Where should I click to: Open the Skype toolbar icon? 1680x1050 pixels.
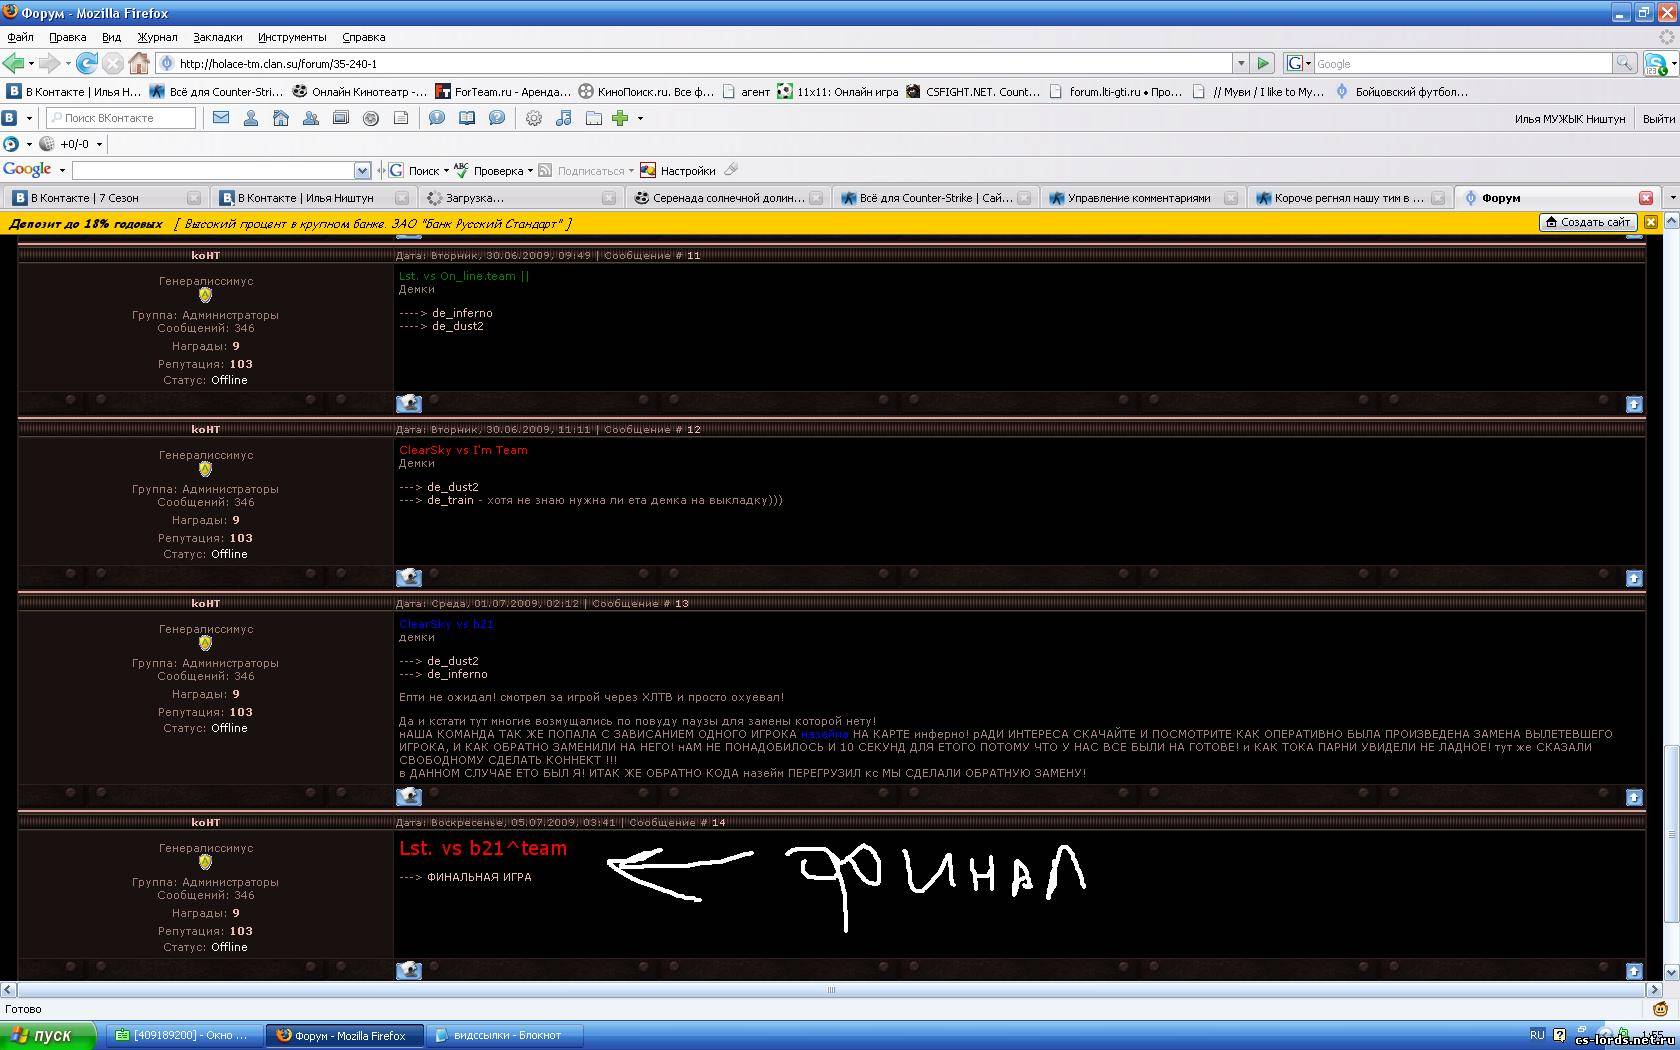[x=1655, y=63]
